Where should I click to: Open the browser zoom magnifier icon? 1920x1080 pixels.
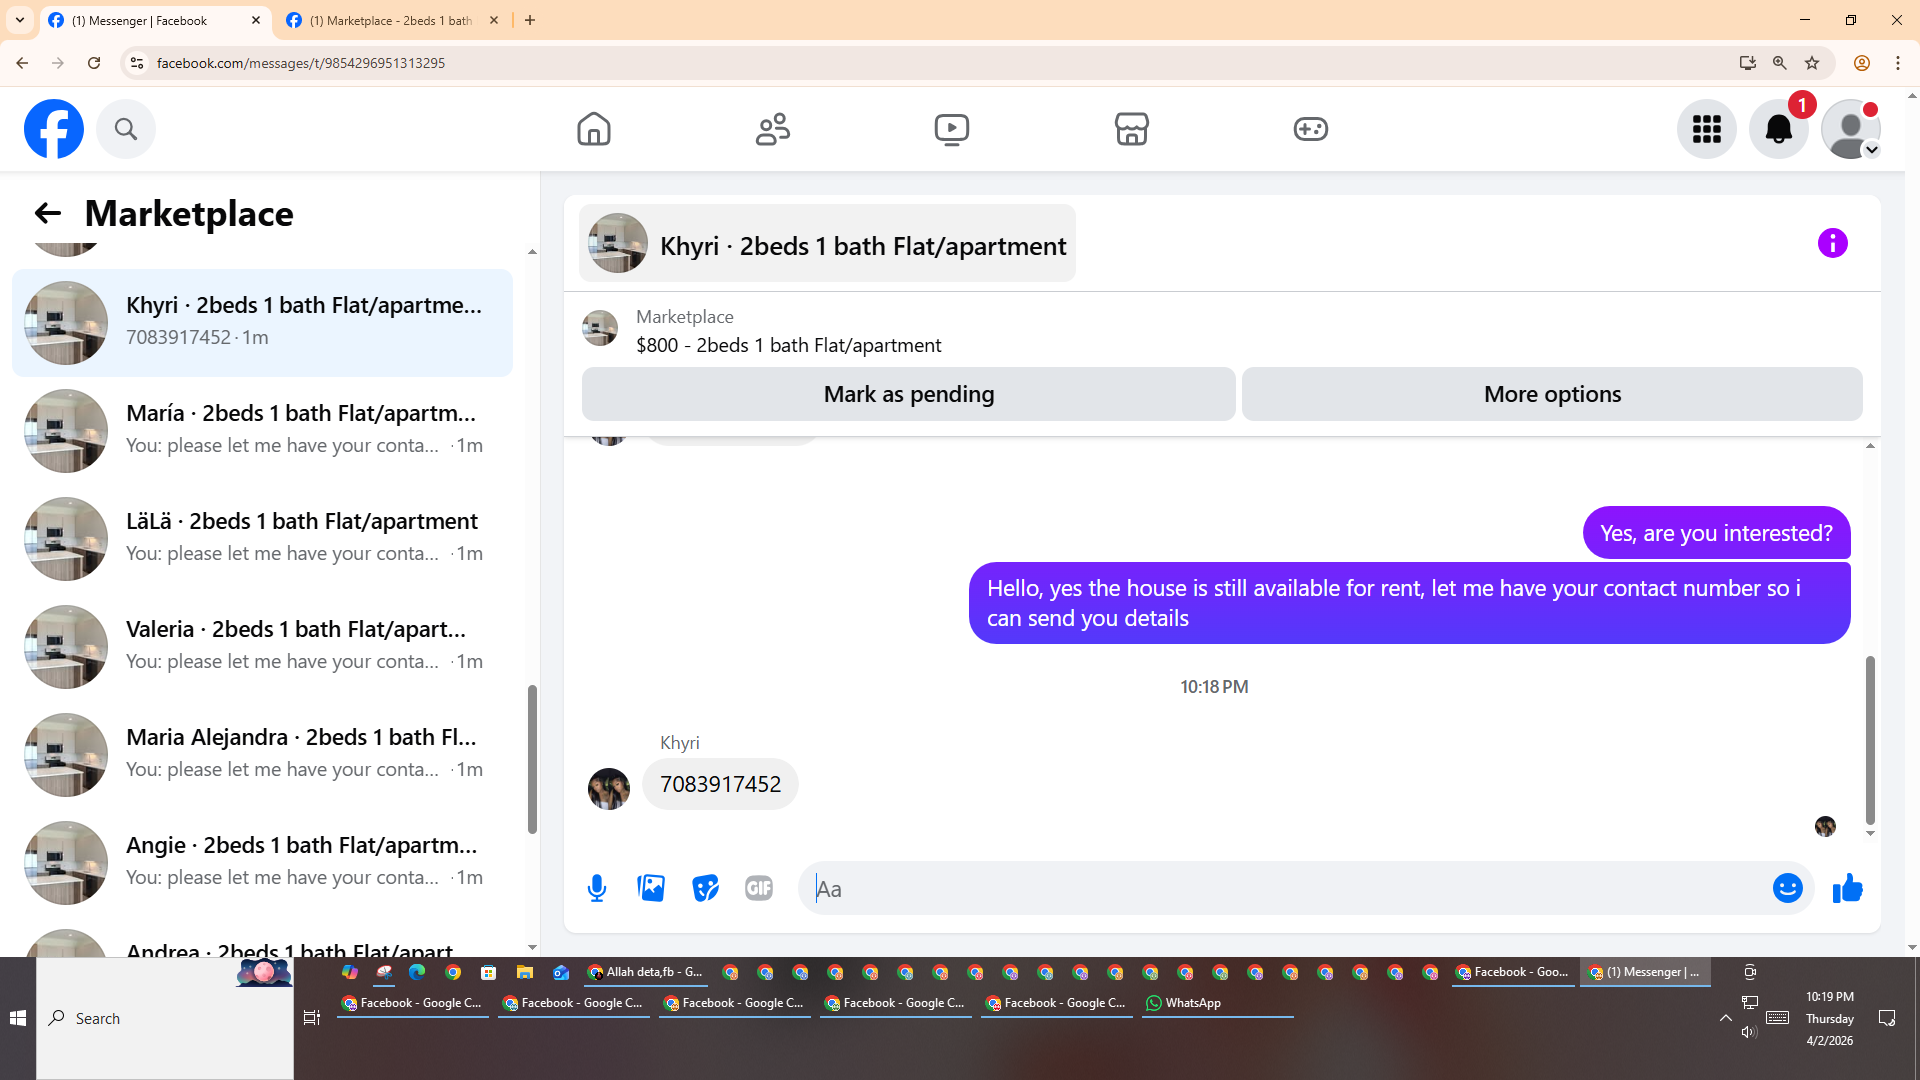[x=1780, y=63]
